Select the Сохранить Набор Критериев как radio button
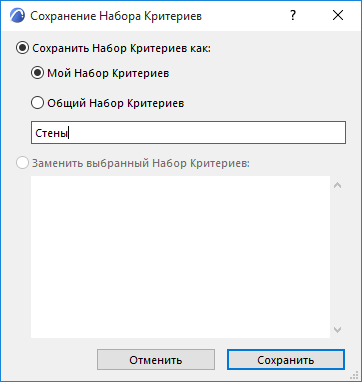This screenshot has width=362, height=382. (x=22, y=48)
